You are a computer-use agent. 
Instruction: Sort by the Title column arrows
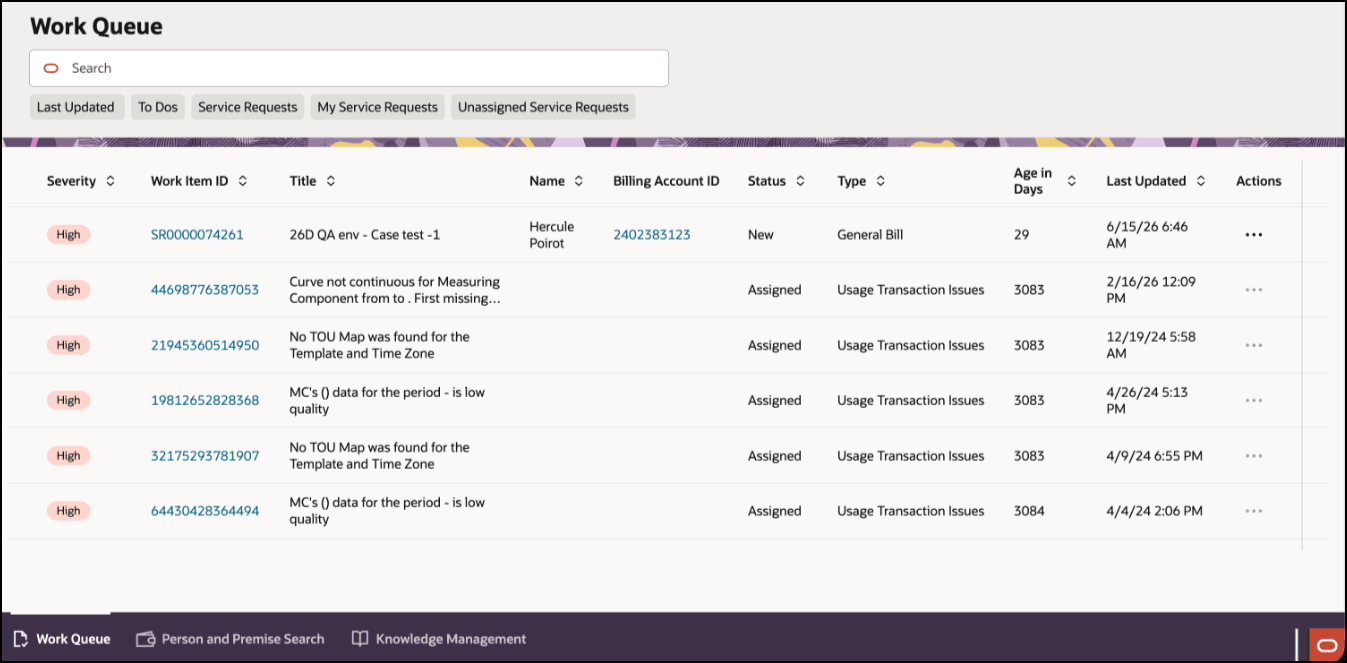[x=330, y=181]
